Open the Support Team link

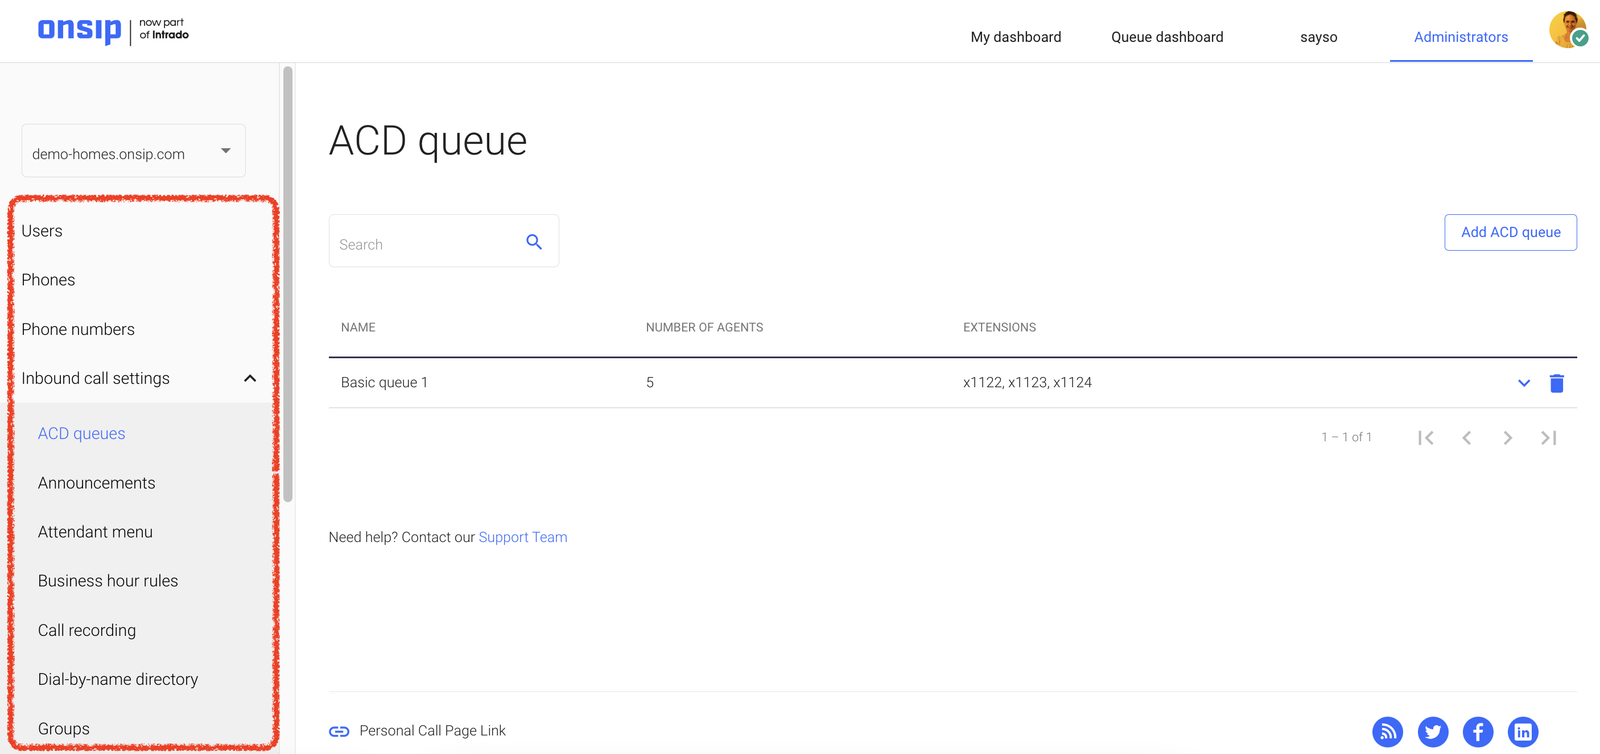point(522,537)
